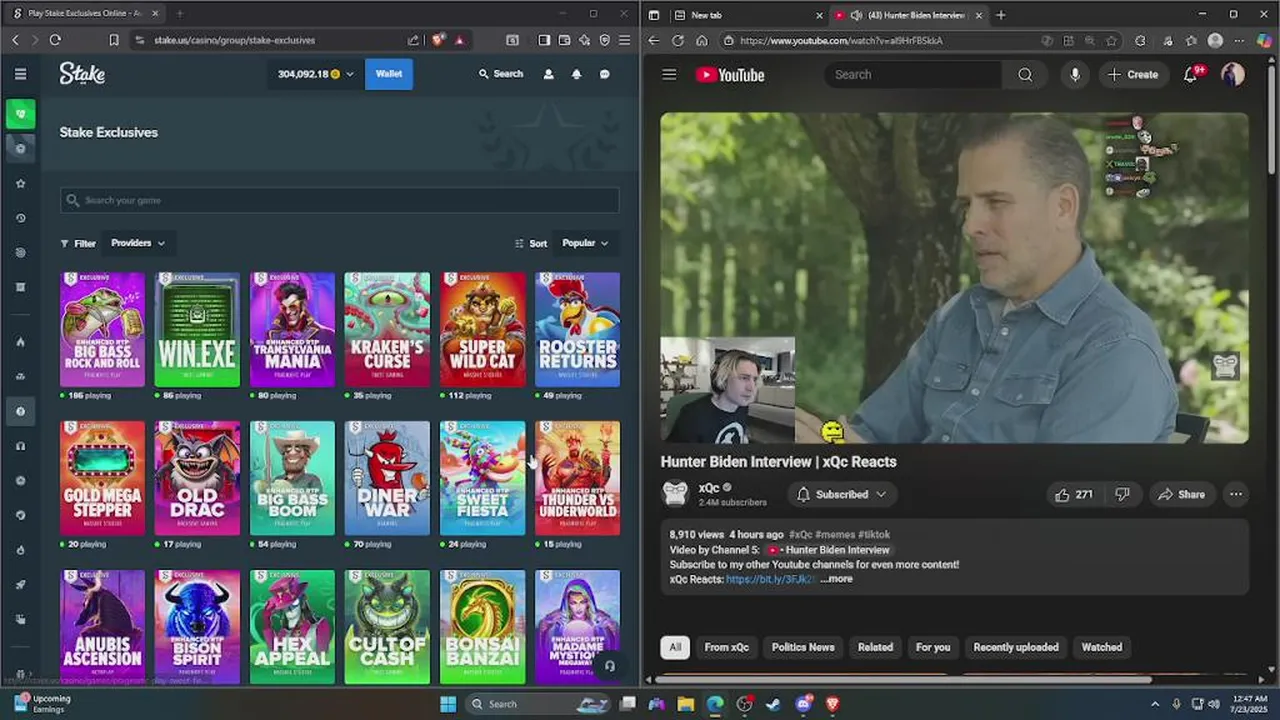Viewport: 1280px width, 720px height.
Task: Select the All chip
Action: point(675,647)
